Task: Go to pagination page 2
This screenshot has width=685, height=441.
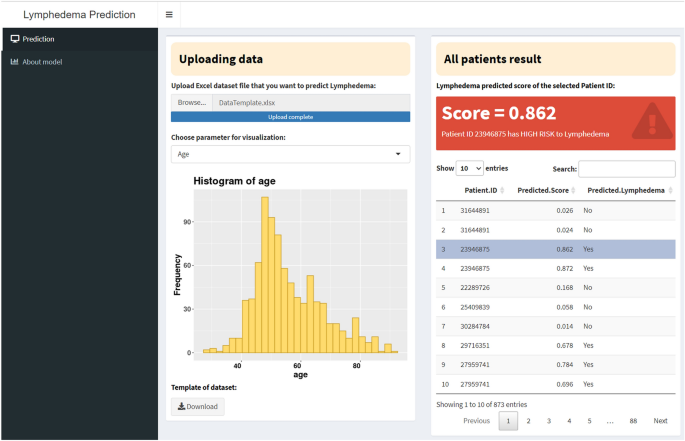Action: [x=528, y=421]
